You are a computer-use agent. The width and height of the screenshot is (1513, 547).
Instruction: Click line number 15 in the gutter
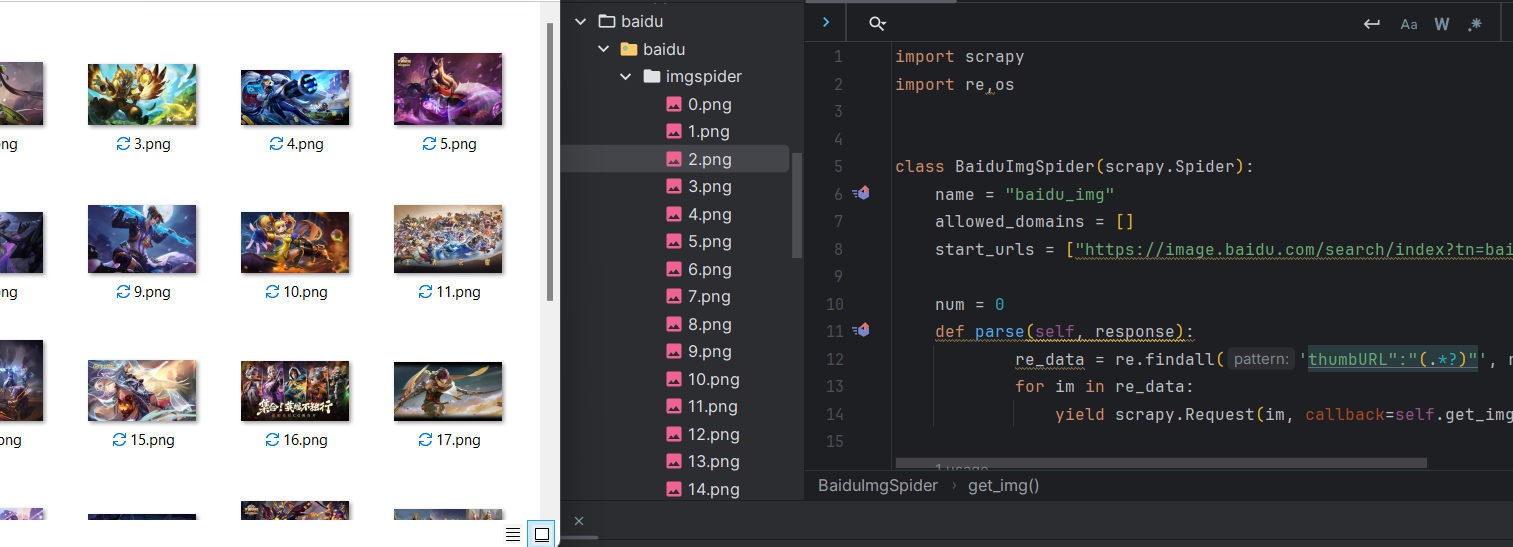click(x=834, y=441)
